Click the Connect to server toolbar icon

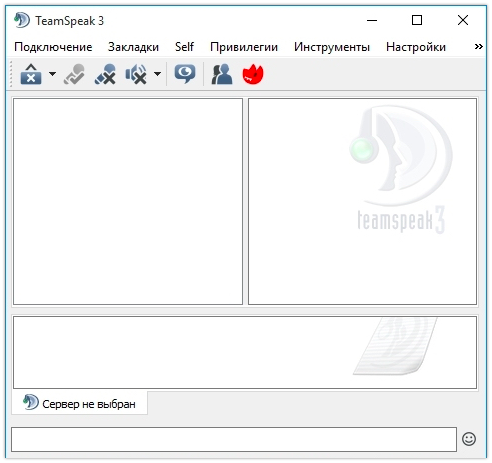pos(31,74)
